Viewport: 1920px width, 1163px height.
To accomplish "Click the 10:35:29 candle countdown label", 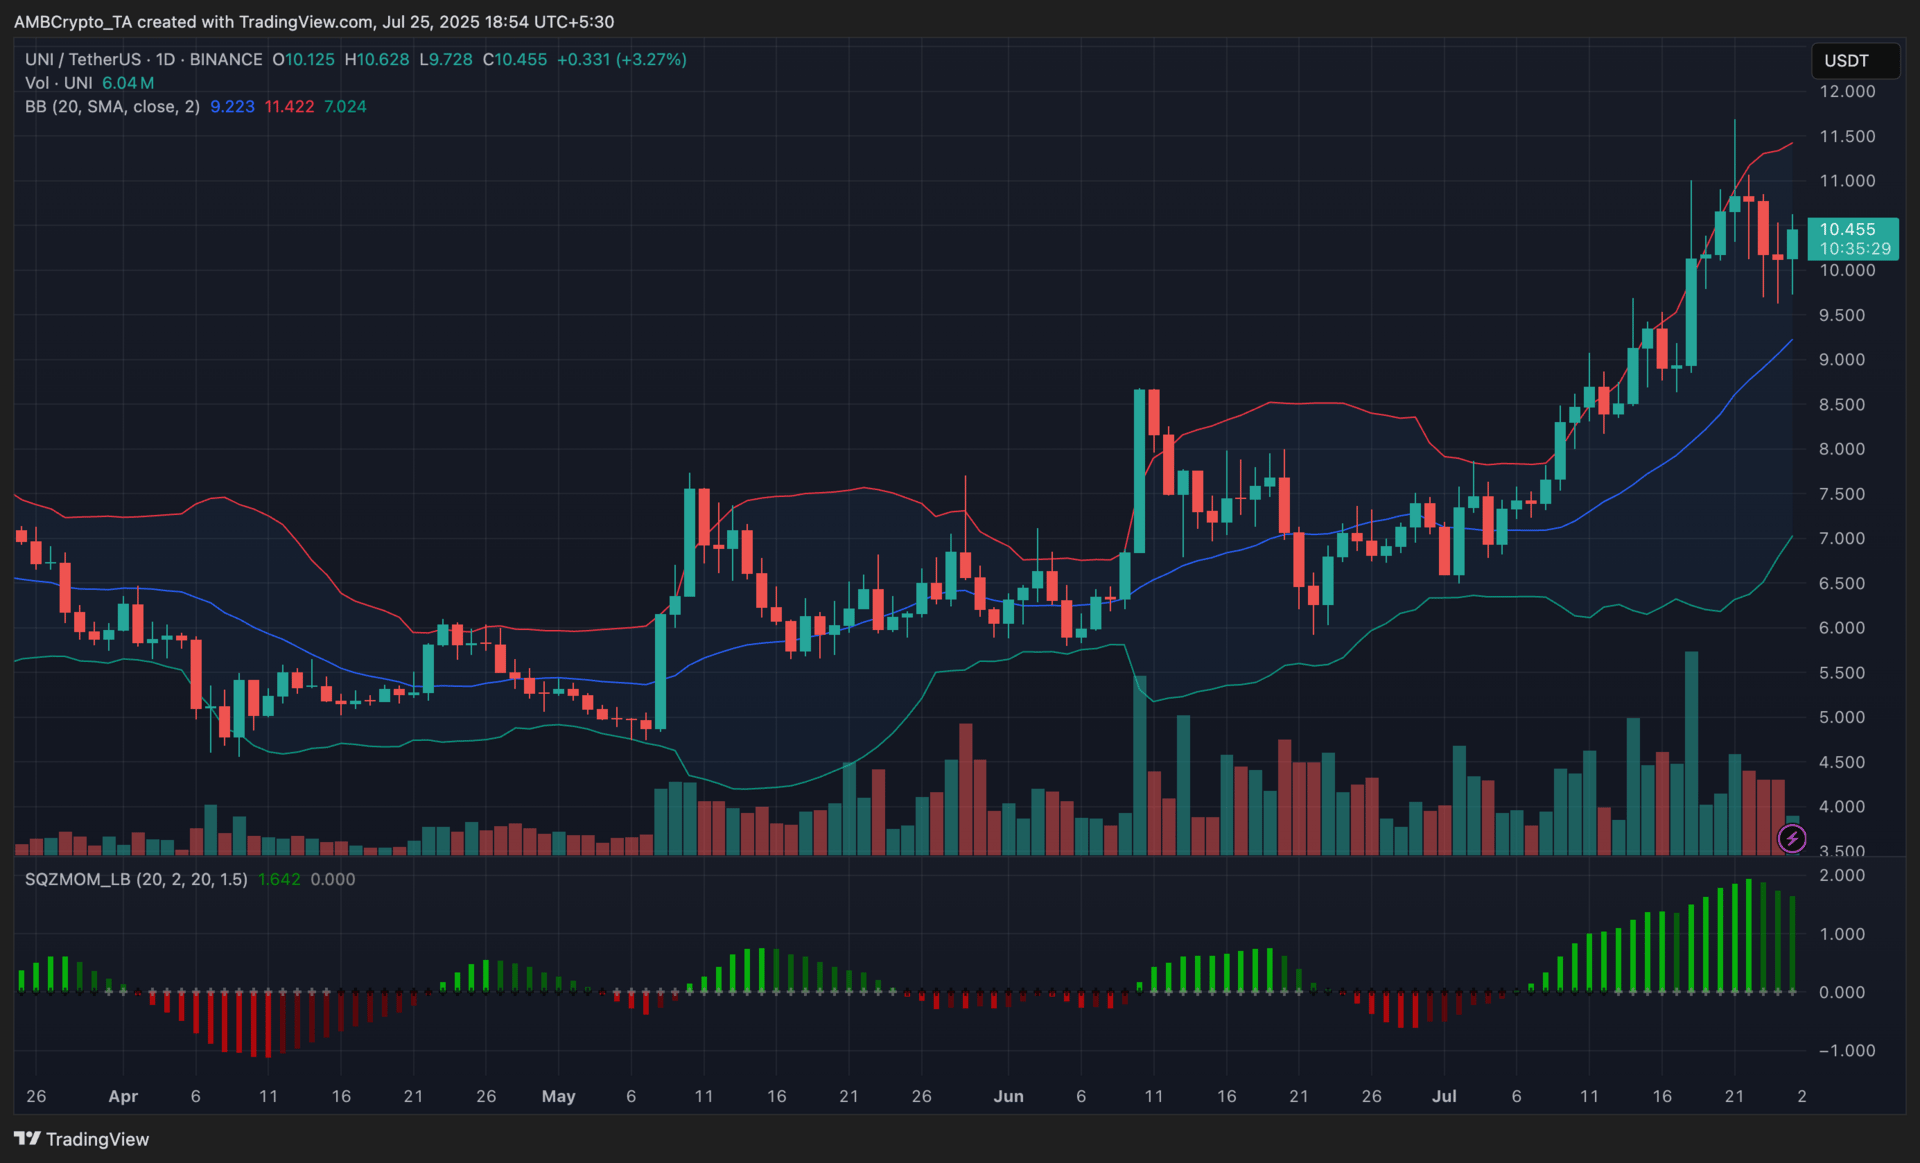I will point(1855,248).
